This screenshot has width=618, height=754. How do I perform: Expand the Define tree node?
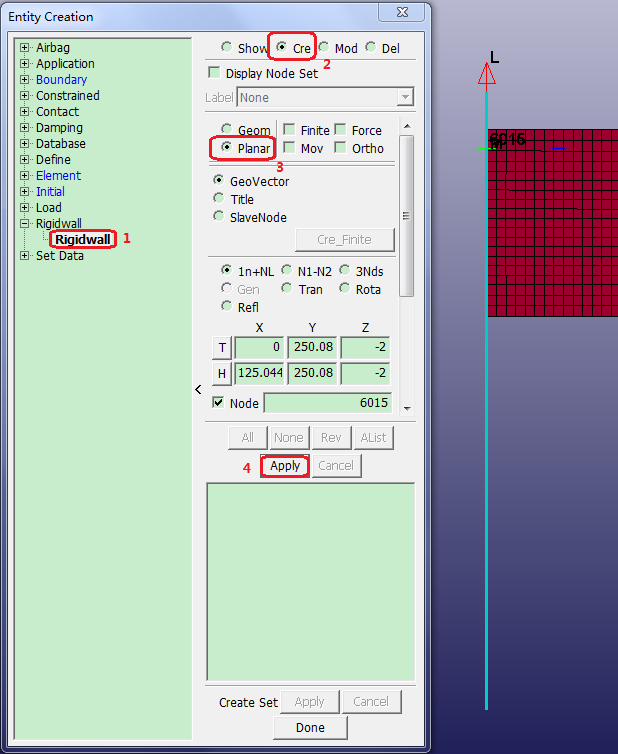[x=24, y=160]
